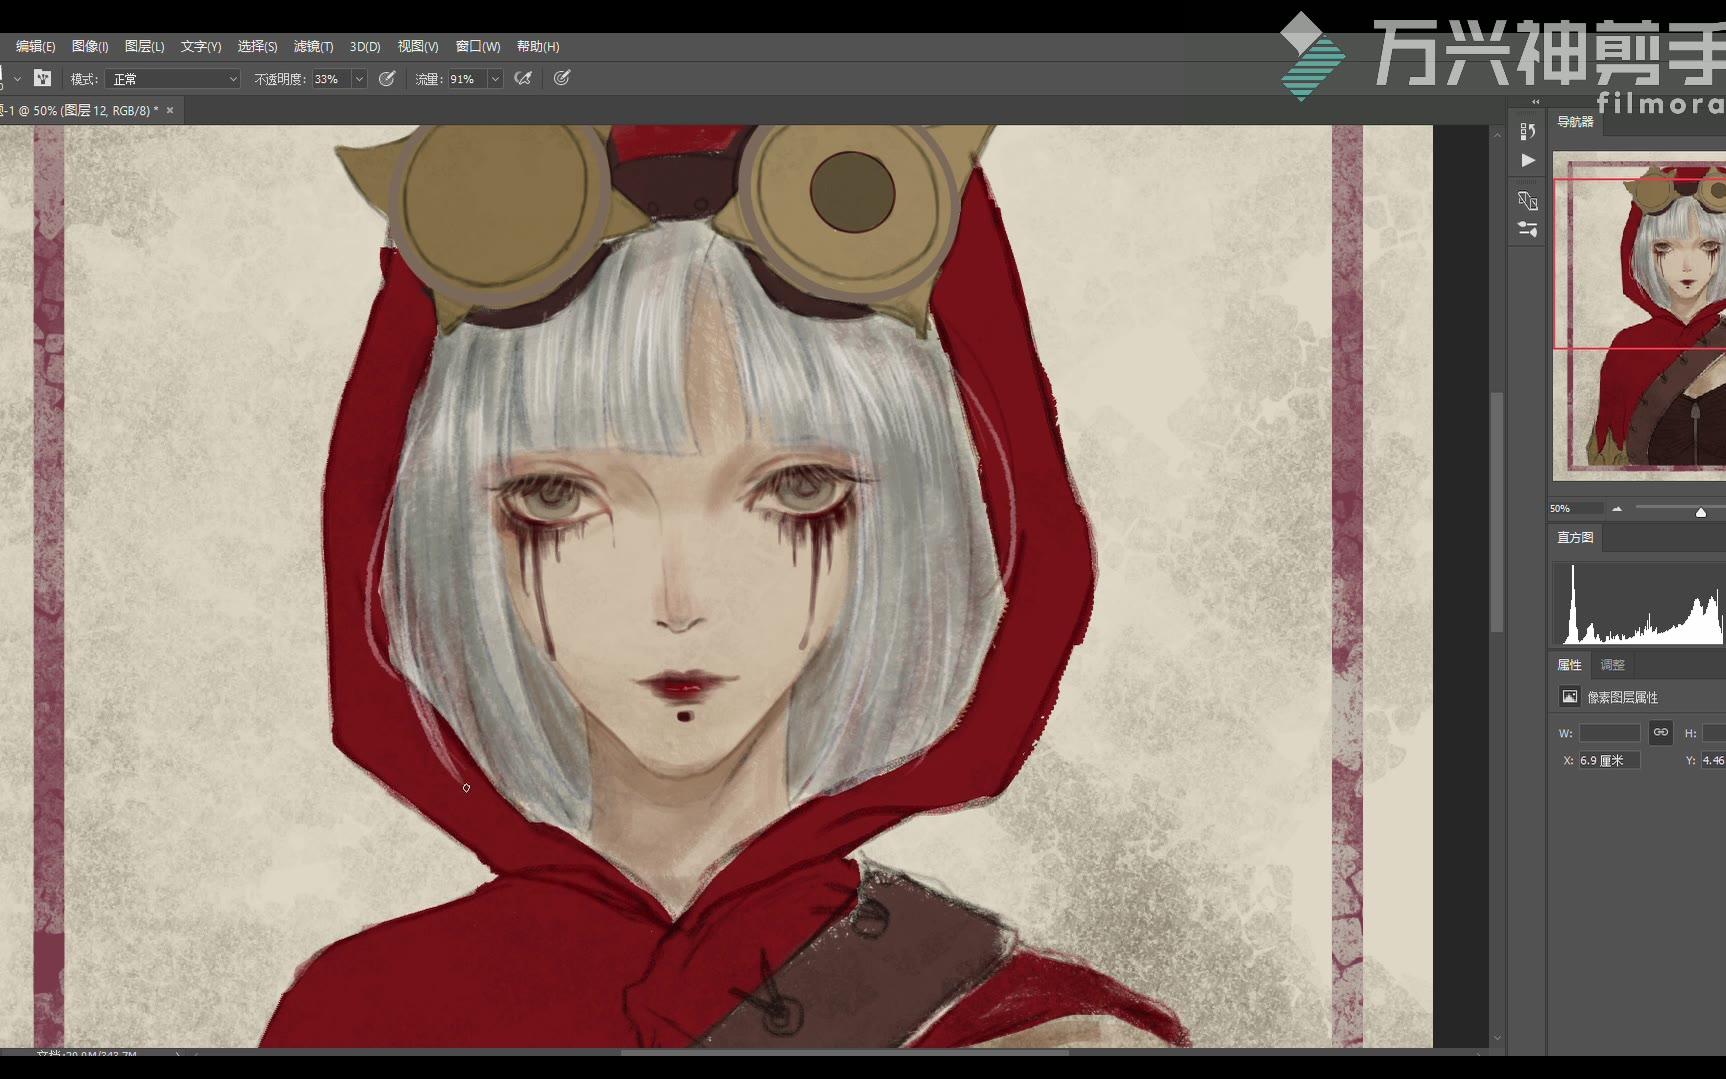Open the History panel icon
This screenshot has width=1726, height=1079.
point(1527,132)
